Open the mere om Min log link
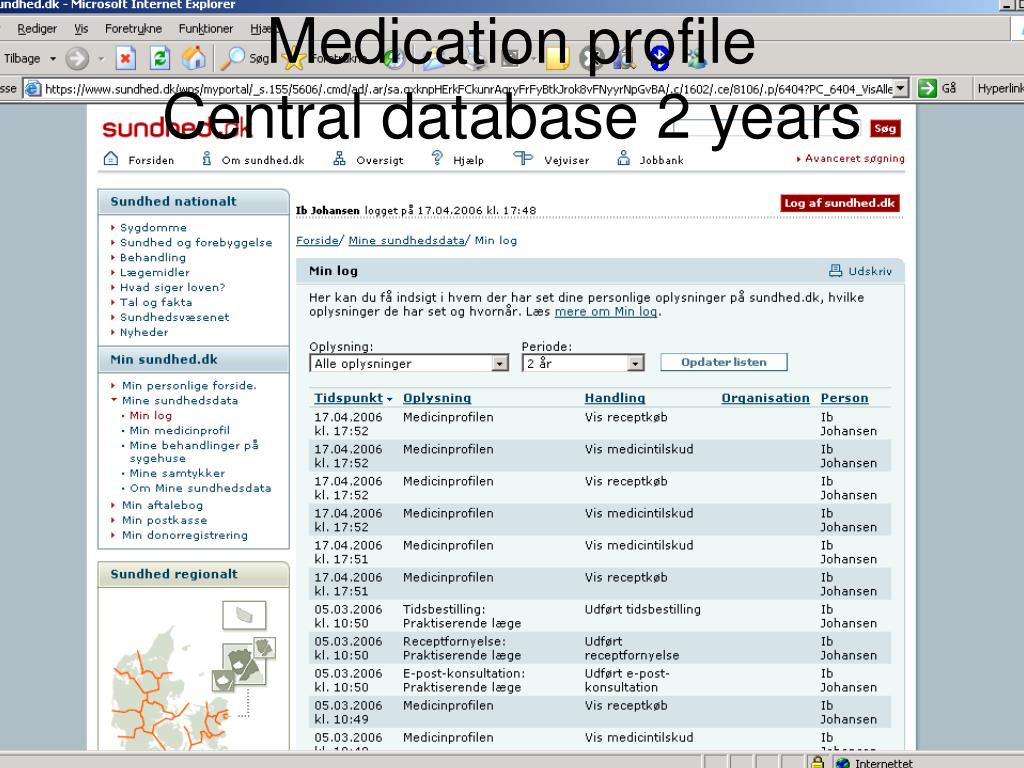The height and width of the screenshot is (768, 1024). 605,312
